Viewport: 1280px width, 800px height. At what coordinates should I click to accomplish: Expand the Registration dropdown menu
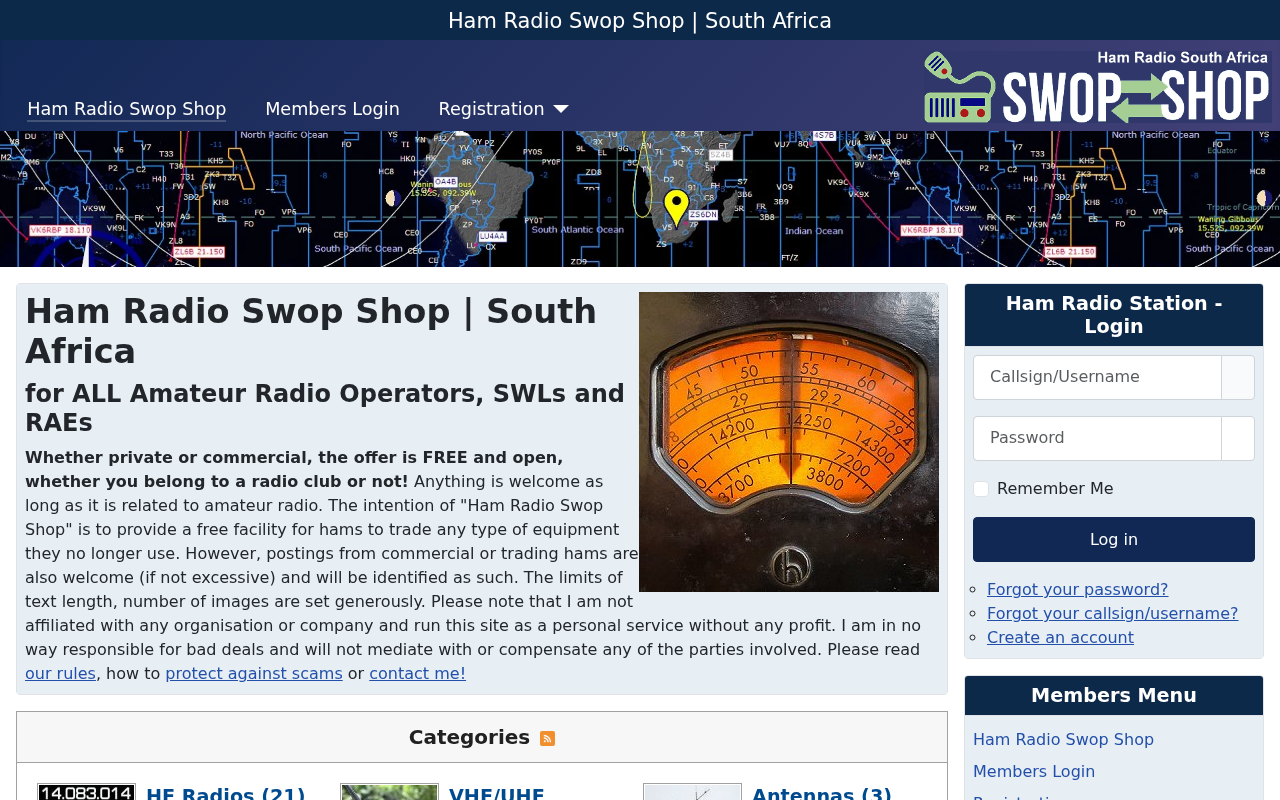[503, 109]
